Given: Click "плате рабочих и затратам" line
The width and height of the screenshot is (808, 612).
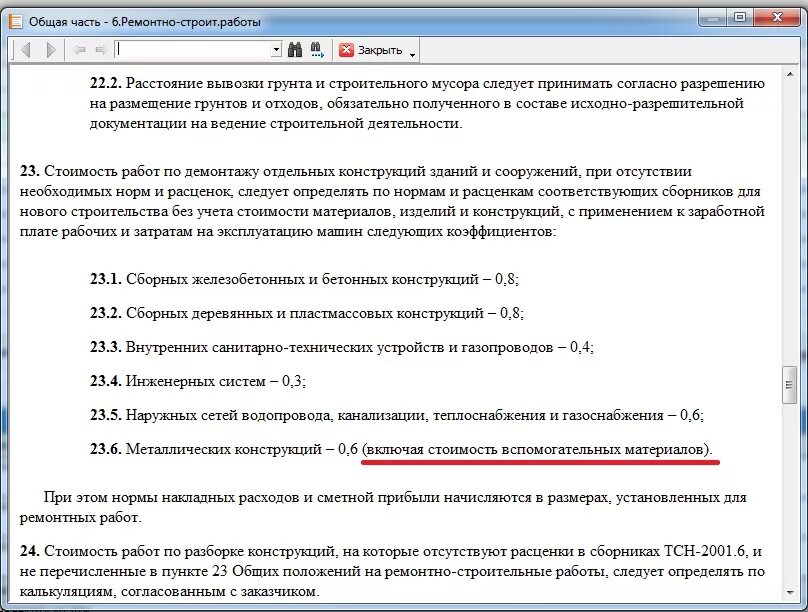Looking at the screenshot, I should [x=288, y=232].
